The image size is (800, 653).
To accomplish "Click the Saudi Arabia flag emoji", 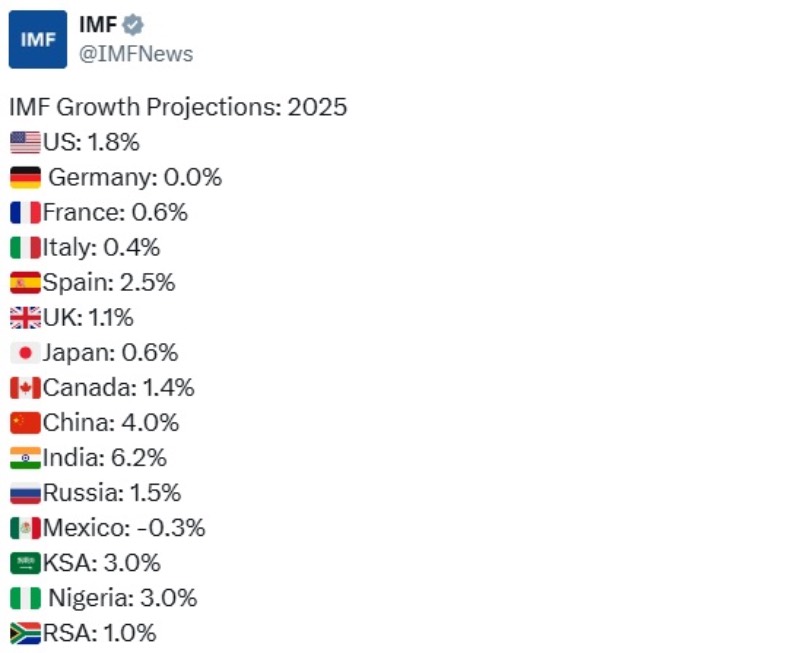I will click(x=26, y=562).
